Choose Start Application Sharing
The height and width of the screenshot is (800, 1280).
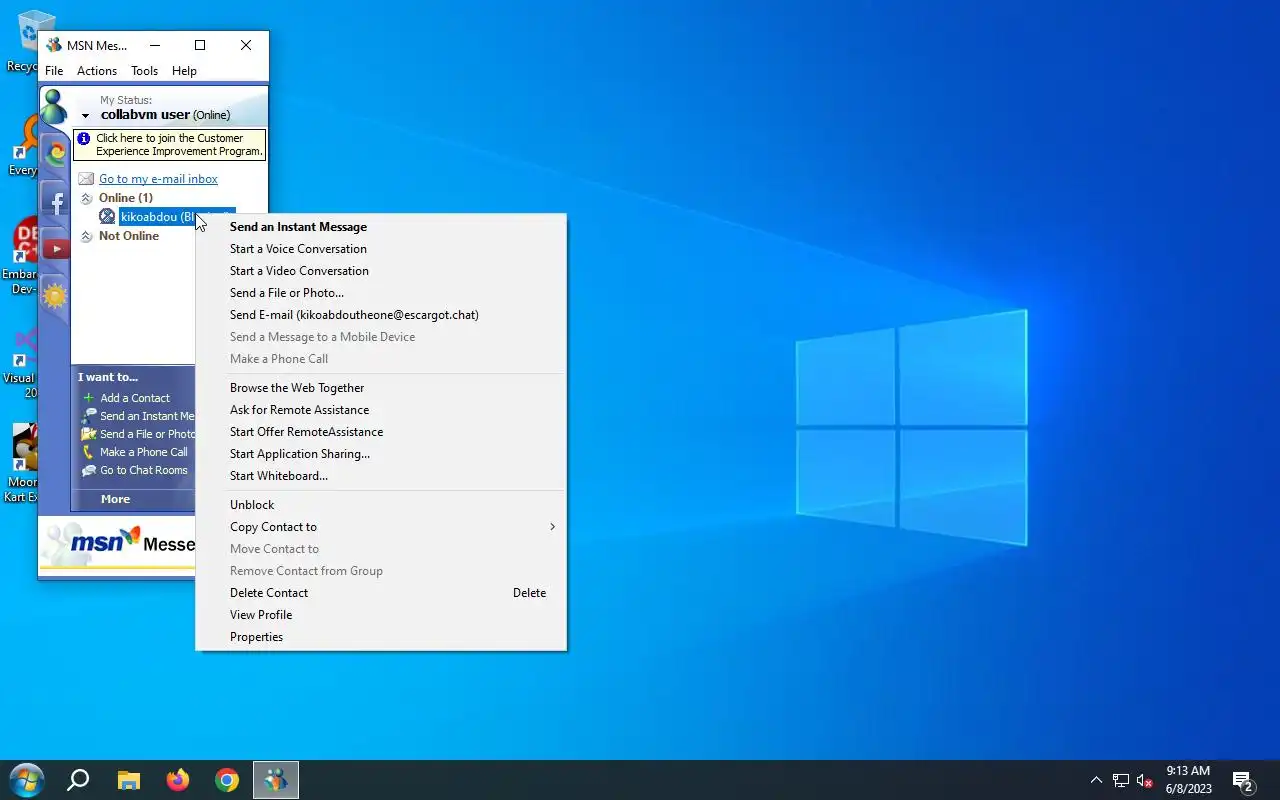click(x=381, y=454)
